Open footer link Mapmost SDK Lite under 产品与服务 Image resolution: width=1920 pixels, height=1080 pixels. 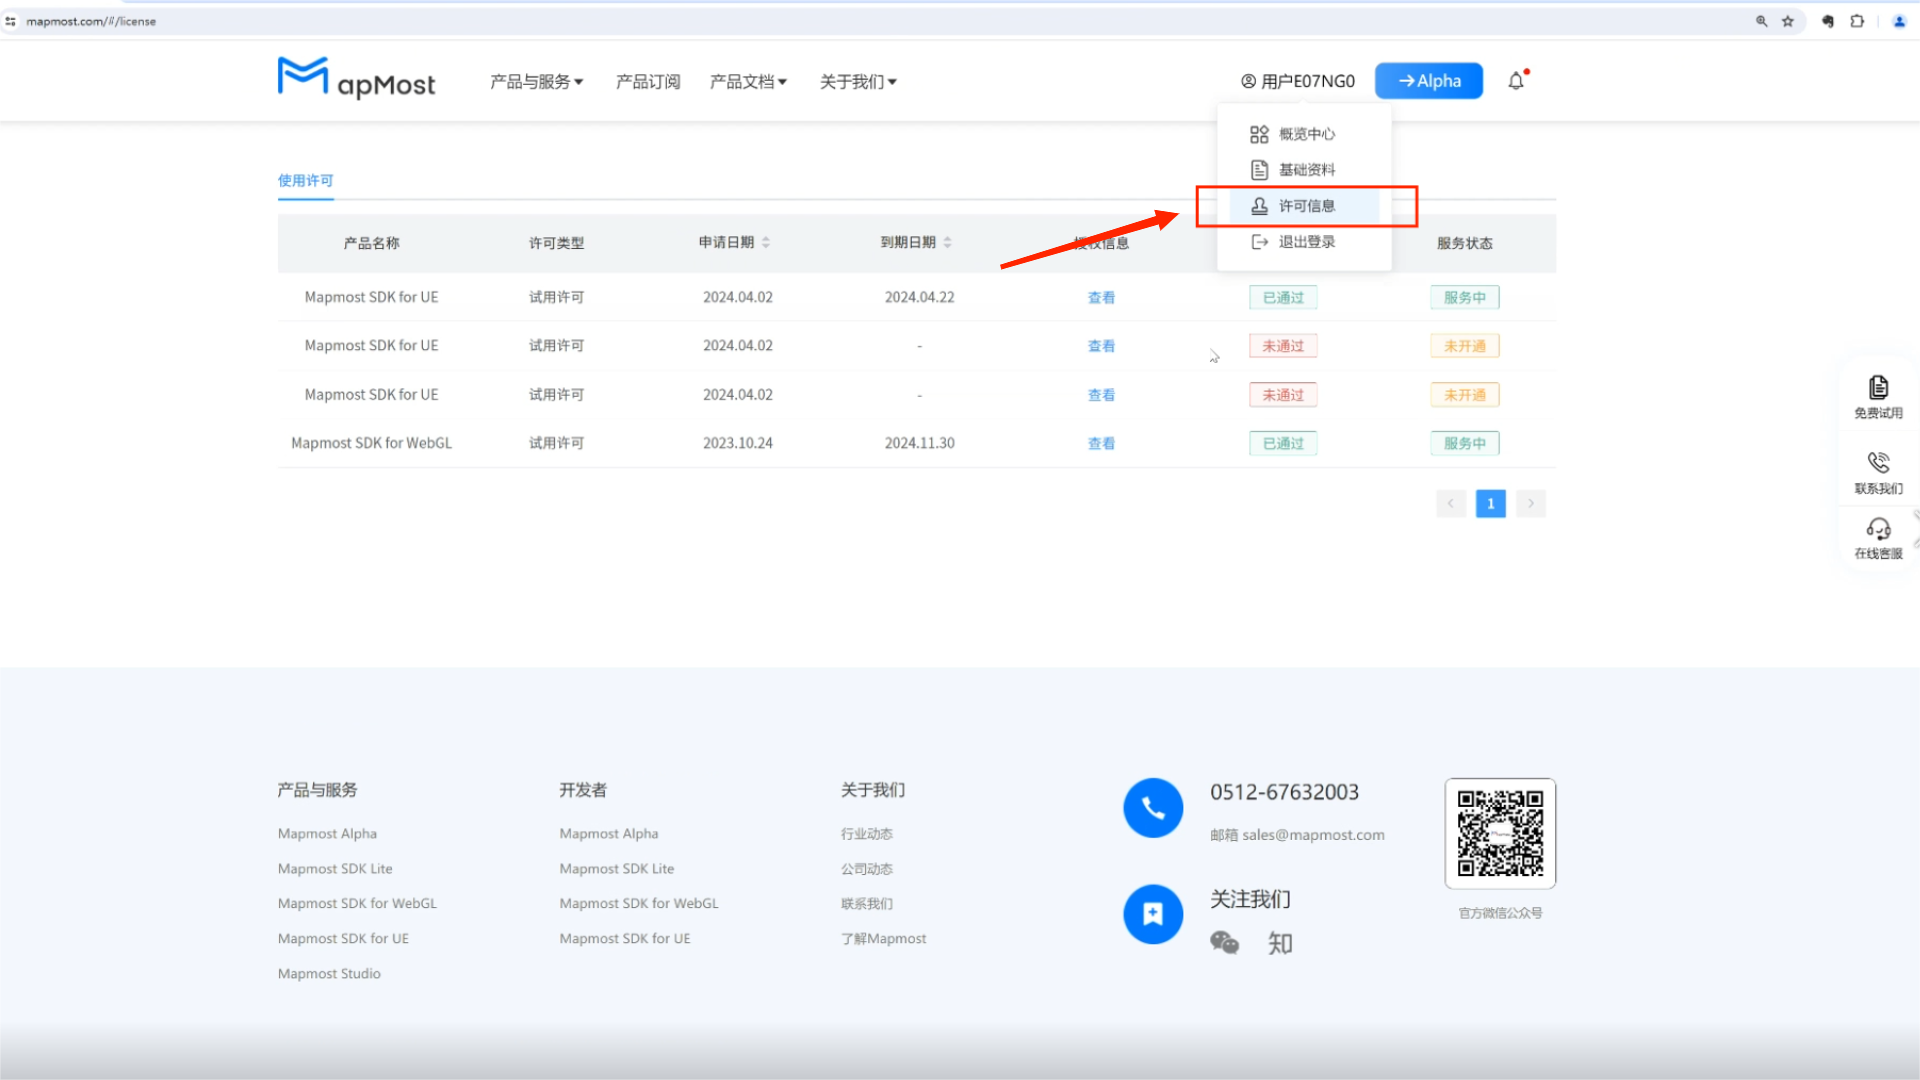pyautogui.click(x=335, y=869)
